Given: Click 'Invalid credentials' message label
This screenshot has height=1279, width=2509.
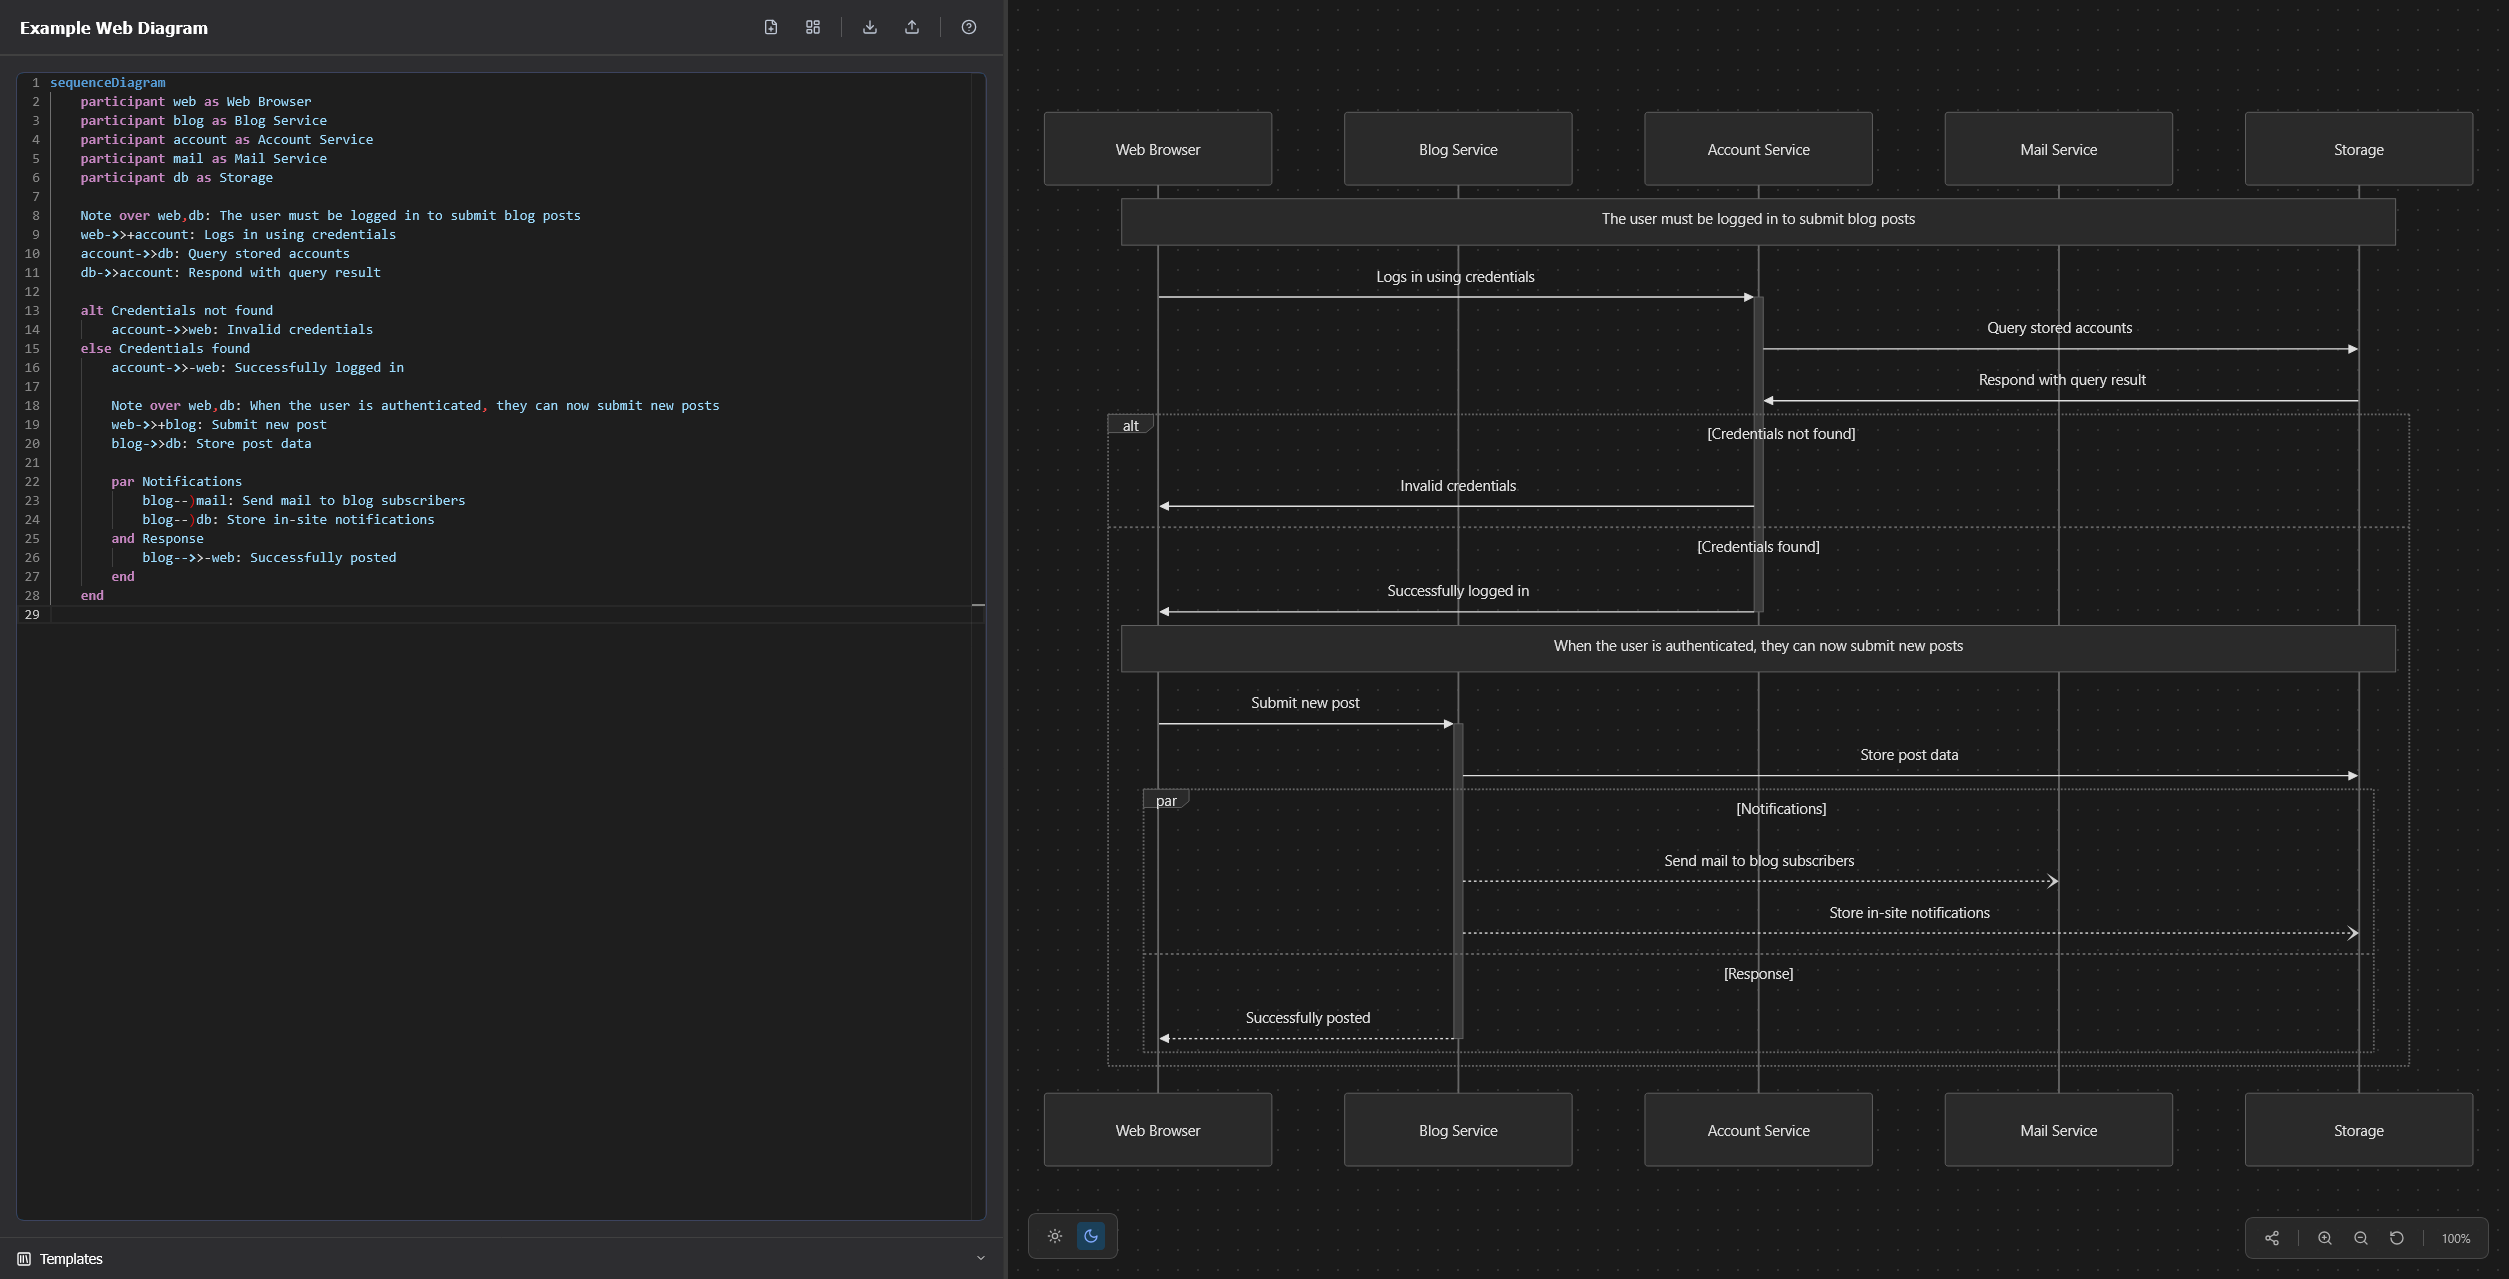Looking at the screenshot, I should (1458, 486).
